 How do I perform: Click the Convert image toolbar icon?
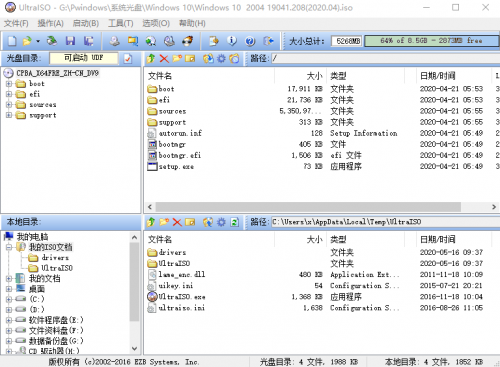point(151,41)
